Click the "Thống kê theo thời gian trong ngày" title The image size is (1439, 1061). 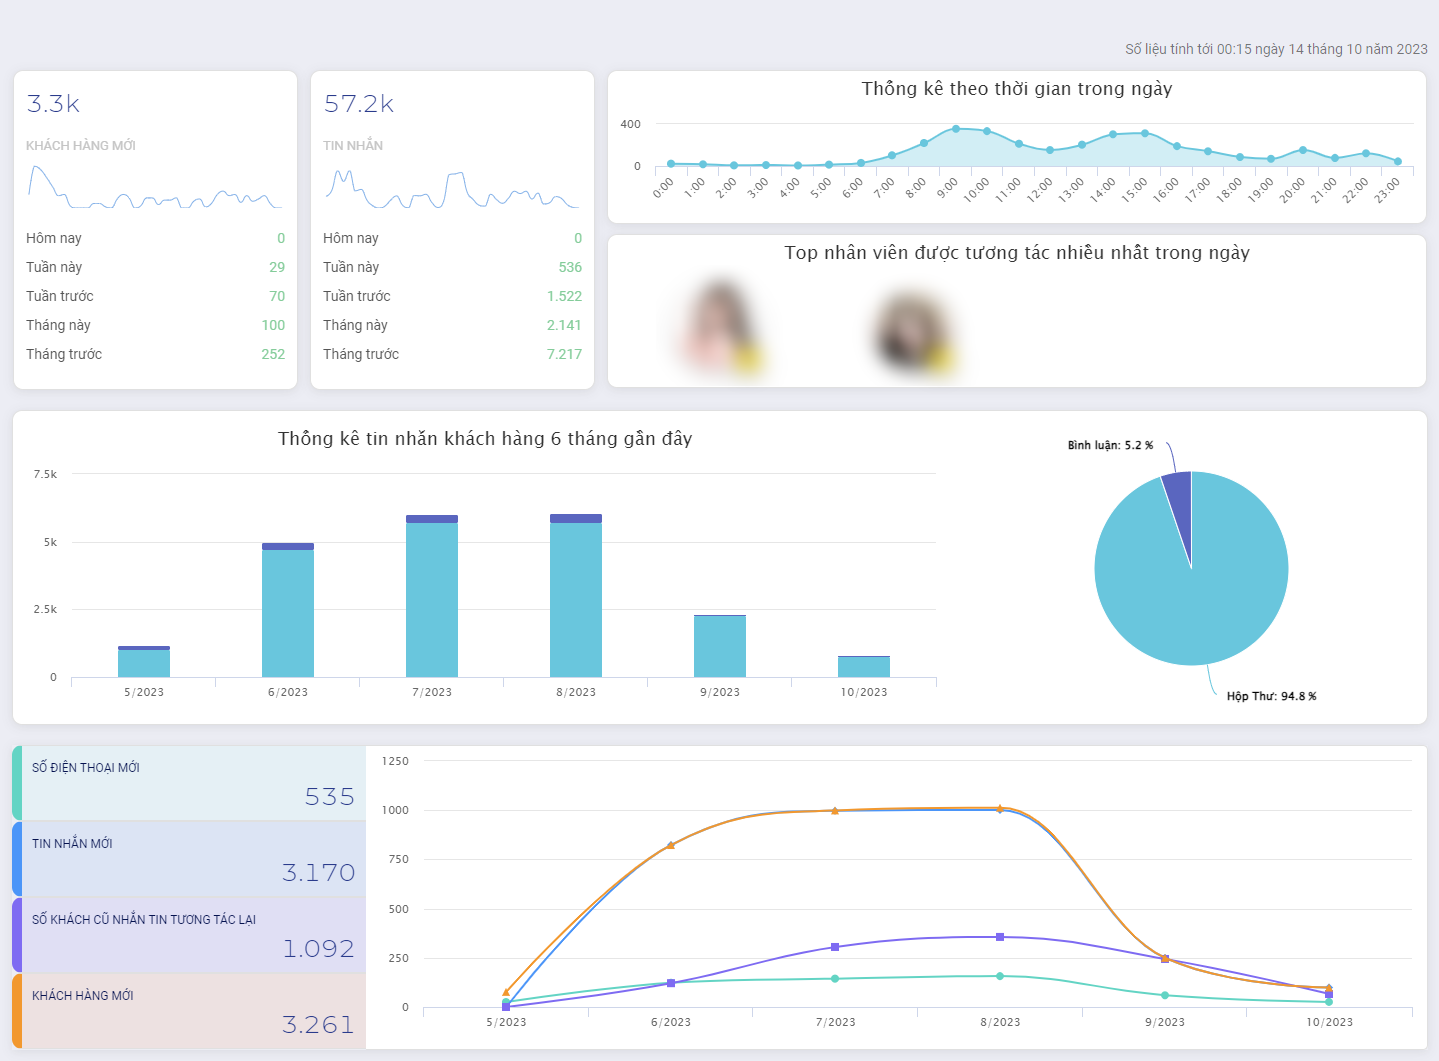[1017, 89]
